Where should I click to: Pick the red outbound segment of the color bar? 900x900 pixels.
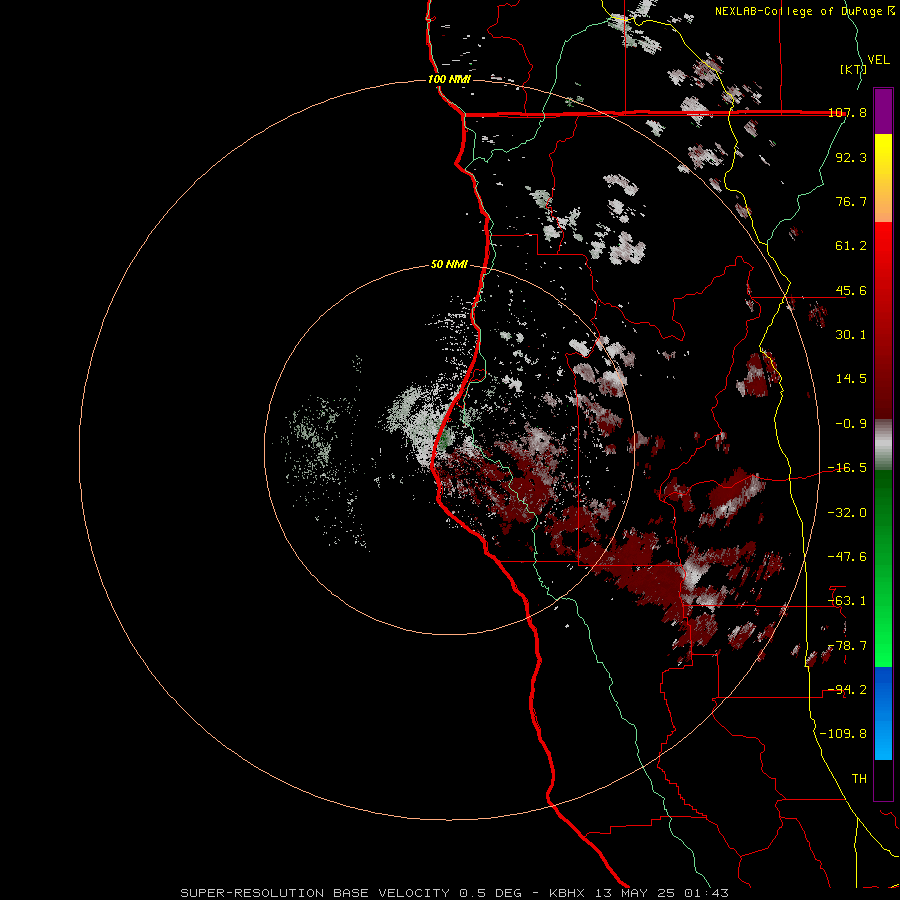pyautogui.click(x=883, y=321)
